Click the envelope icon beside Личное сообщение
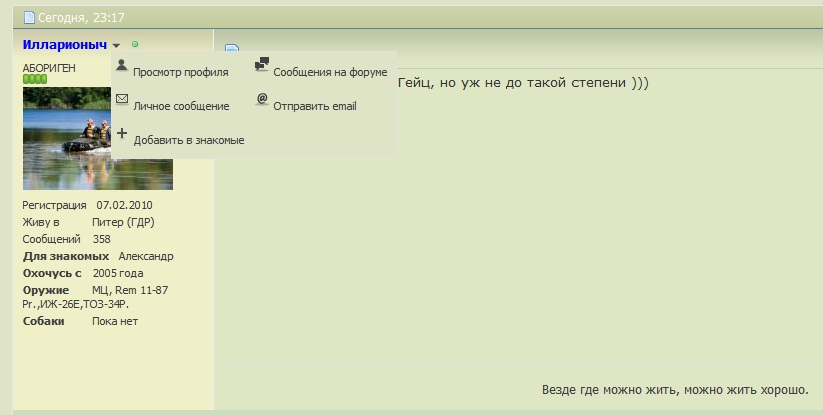This screenshot has height=415, width=823. click(121, 100)
